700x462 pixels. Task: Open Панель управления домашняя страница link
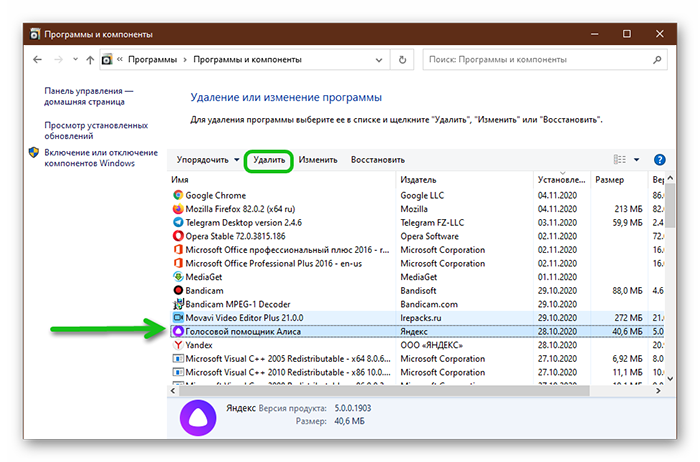(x=88, y=96)
